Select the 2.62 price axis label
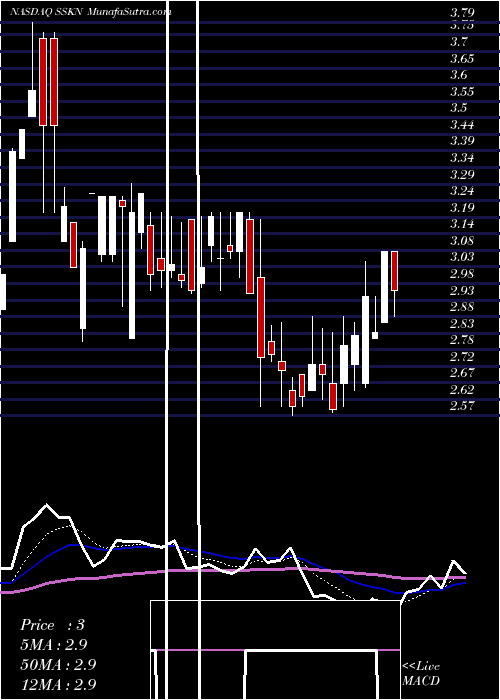The height and width of the screenshot is (700, 500). [x=462, y=390]
